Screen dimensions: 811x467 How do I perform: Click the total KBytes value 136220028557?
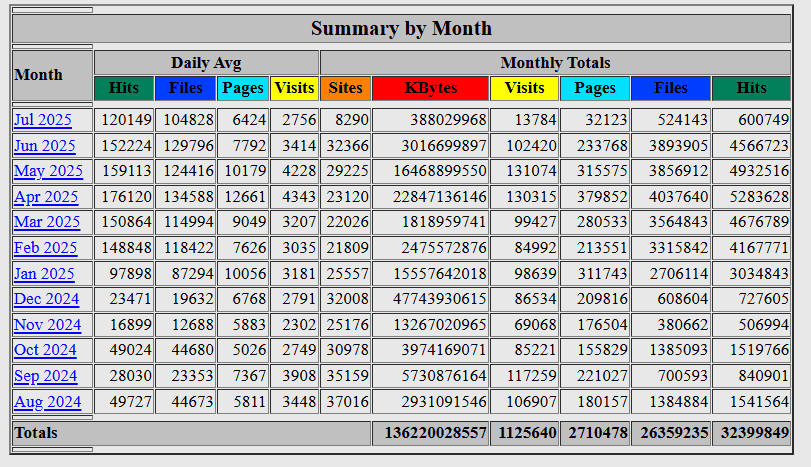tap(430, 433)
